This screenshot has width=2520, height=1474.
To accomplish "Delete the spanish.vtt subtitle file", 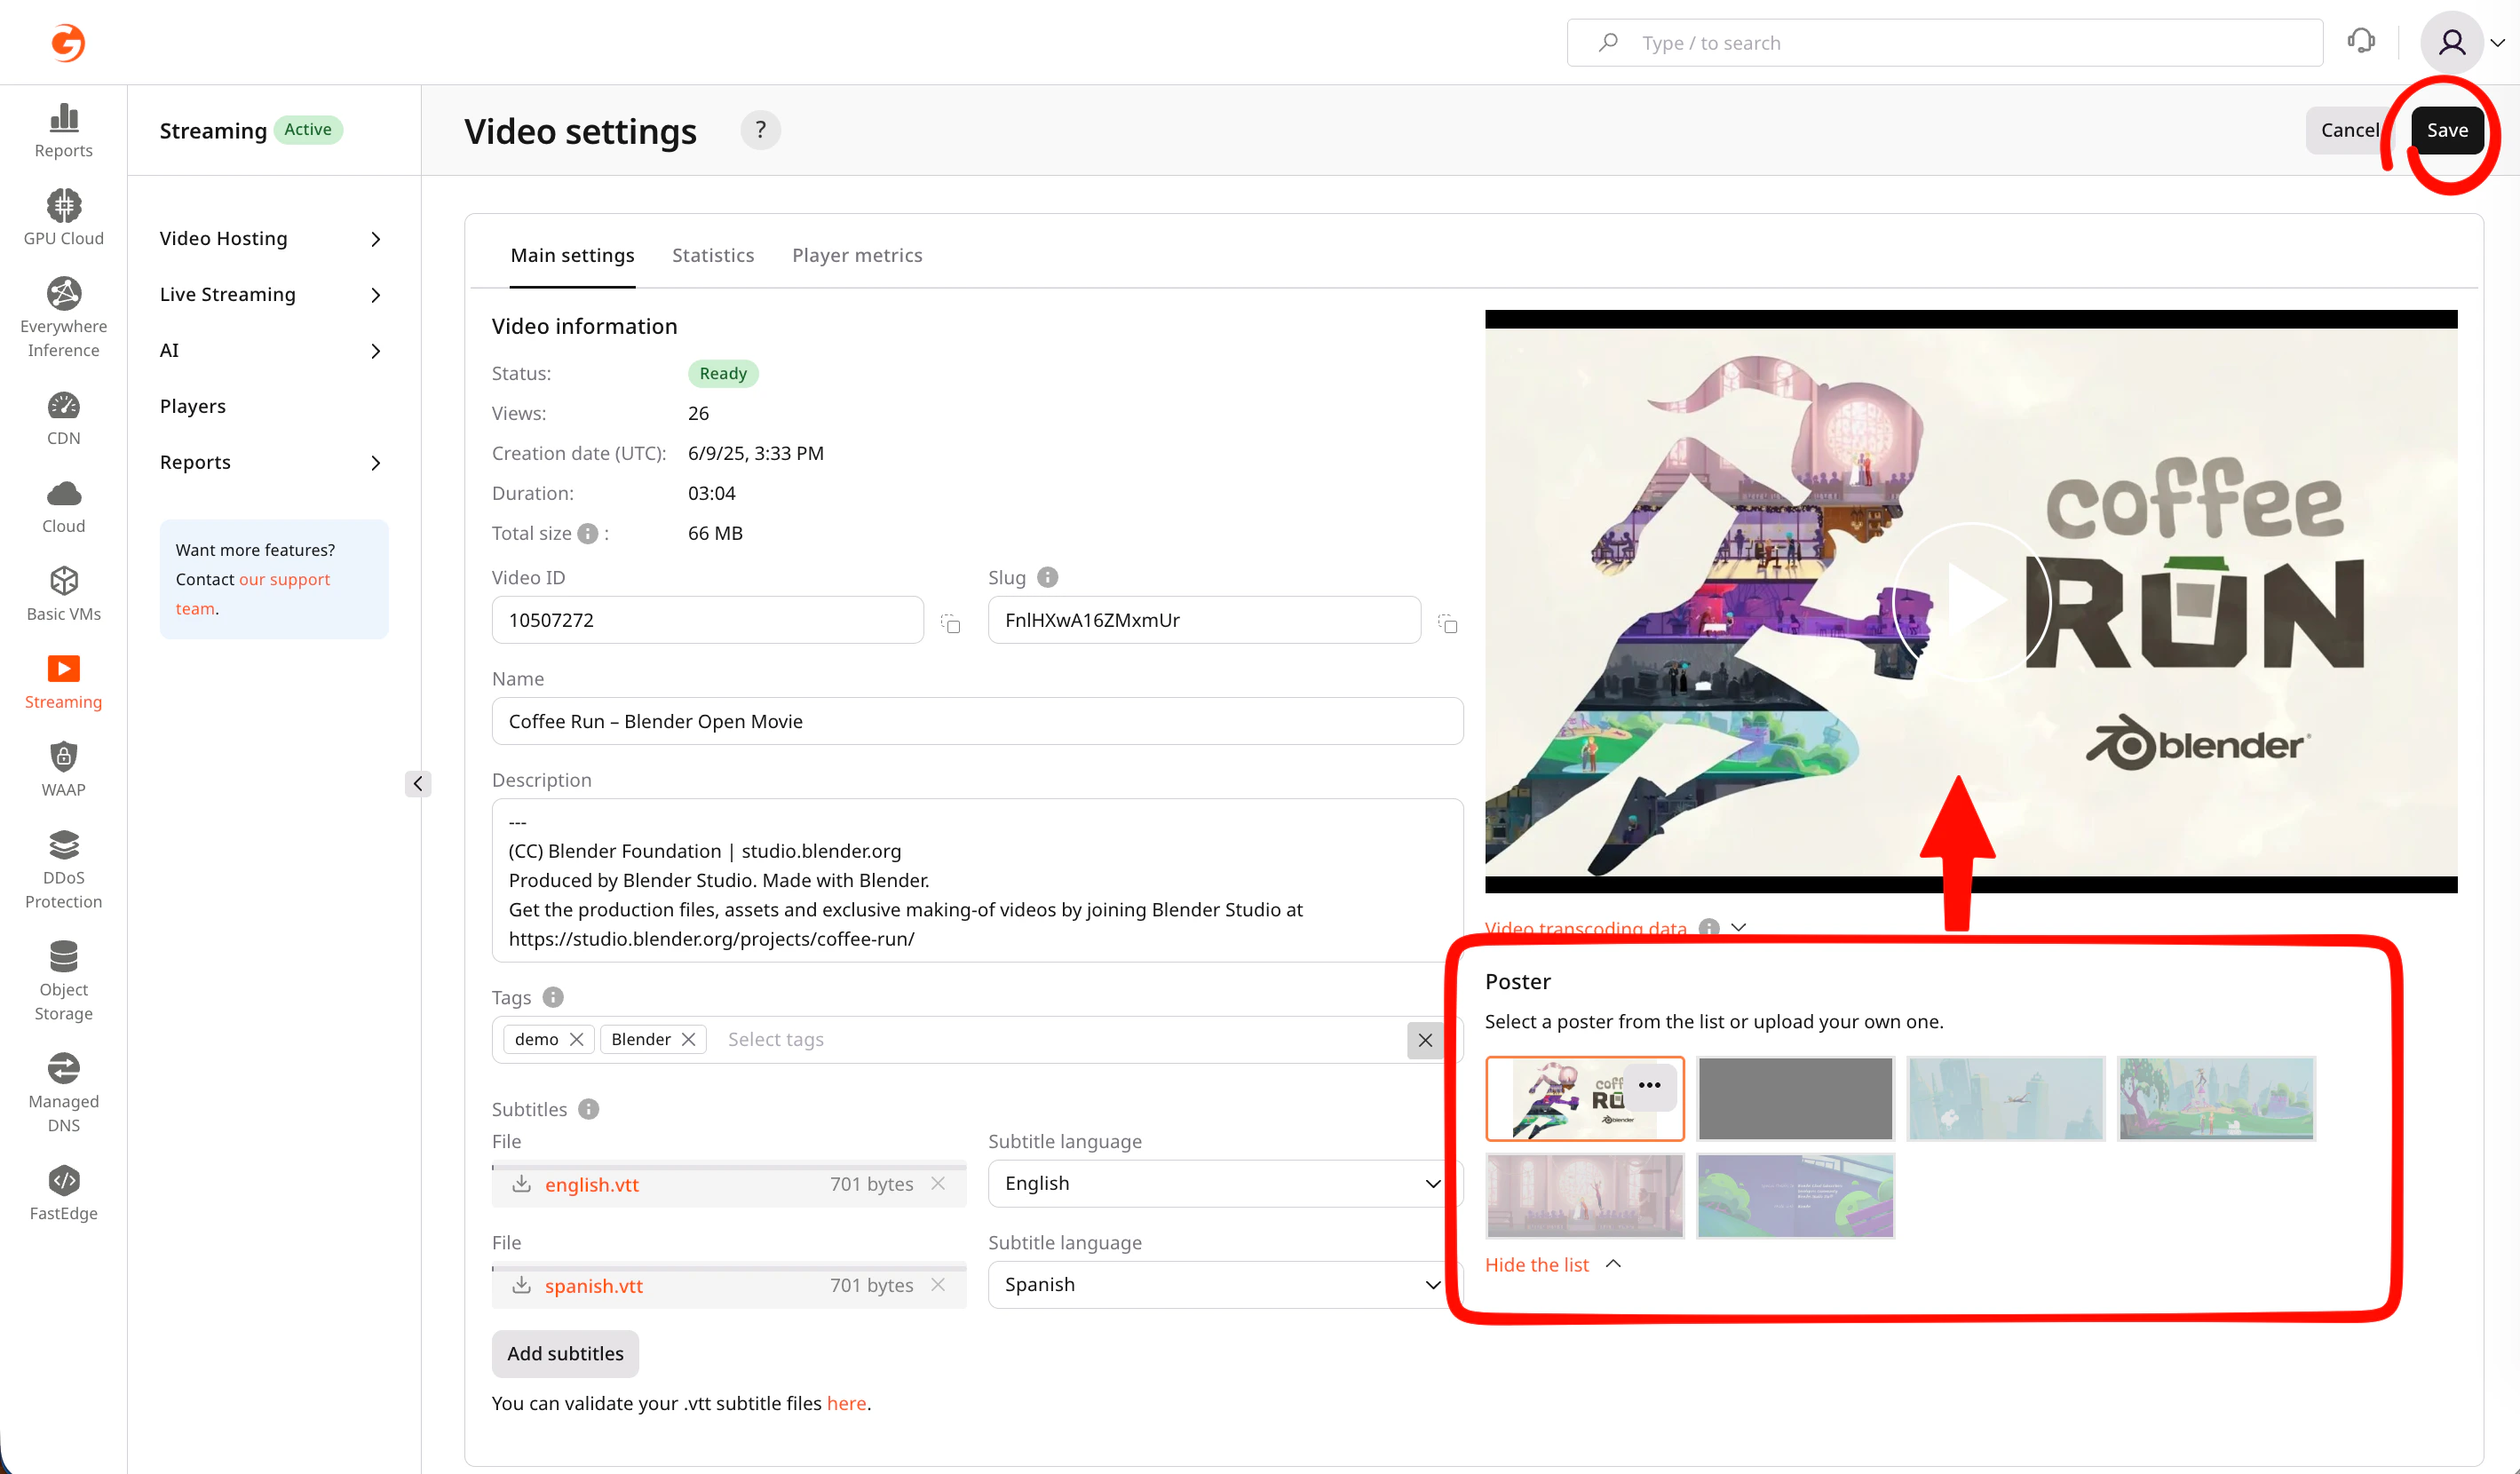I will coord(937,1285).
